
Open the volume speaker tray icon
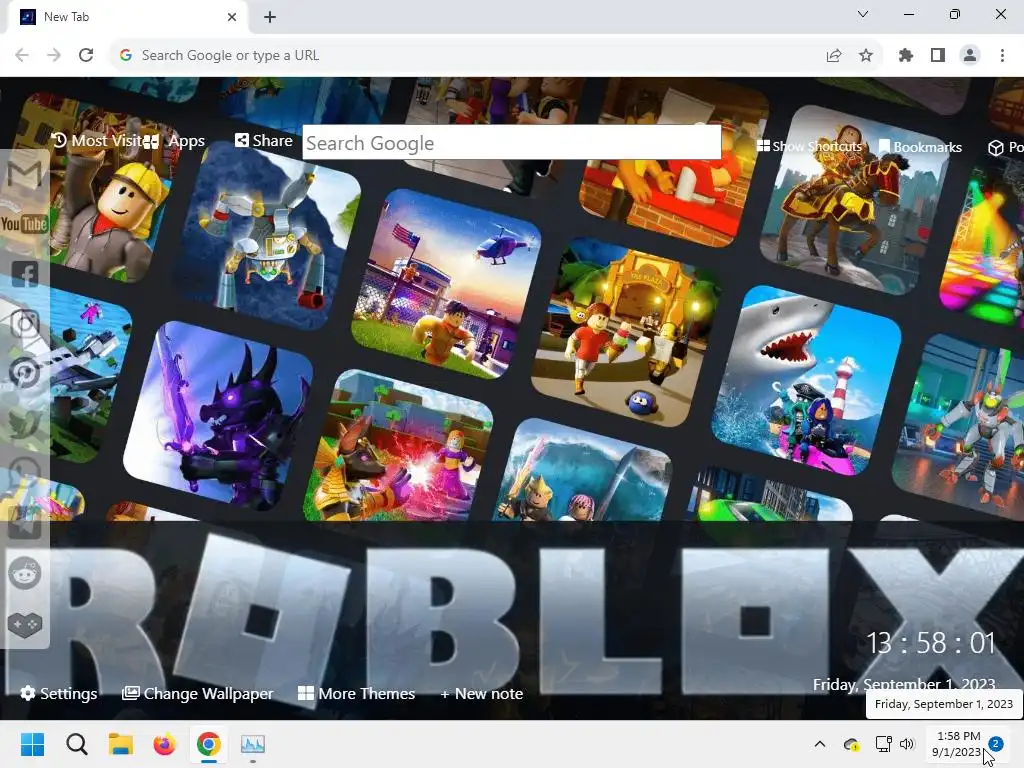tap(906, 744)
